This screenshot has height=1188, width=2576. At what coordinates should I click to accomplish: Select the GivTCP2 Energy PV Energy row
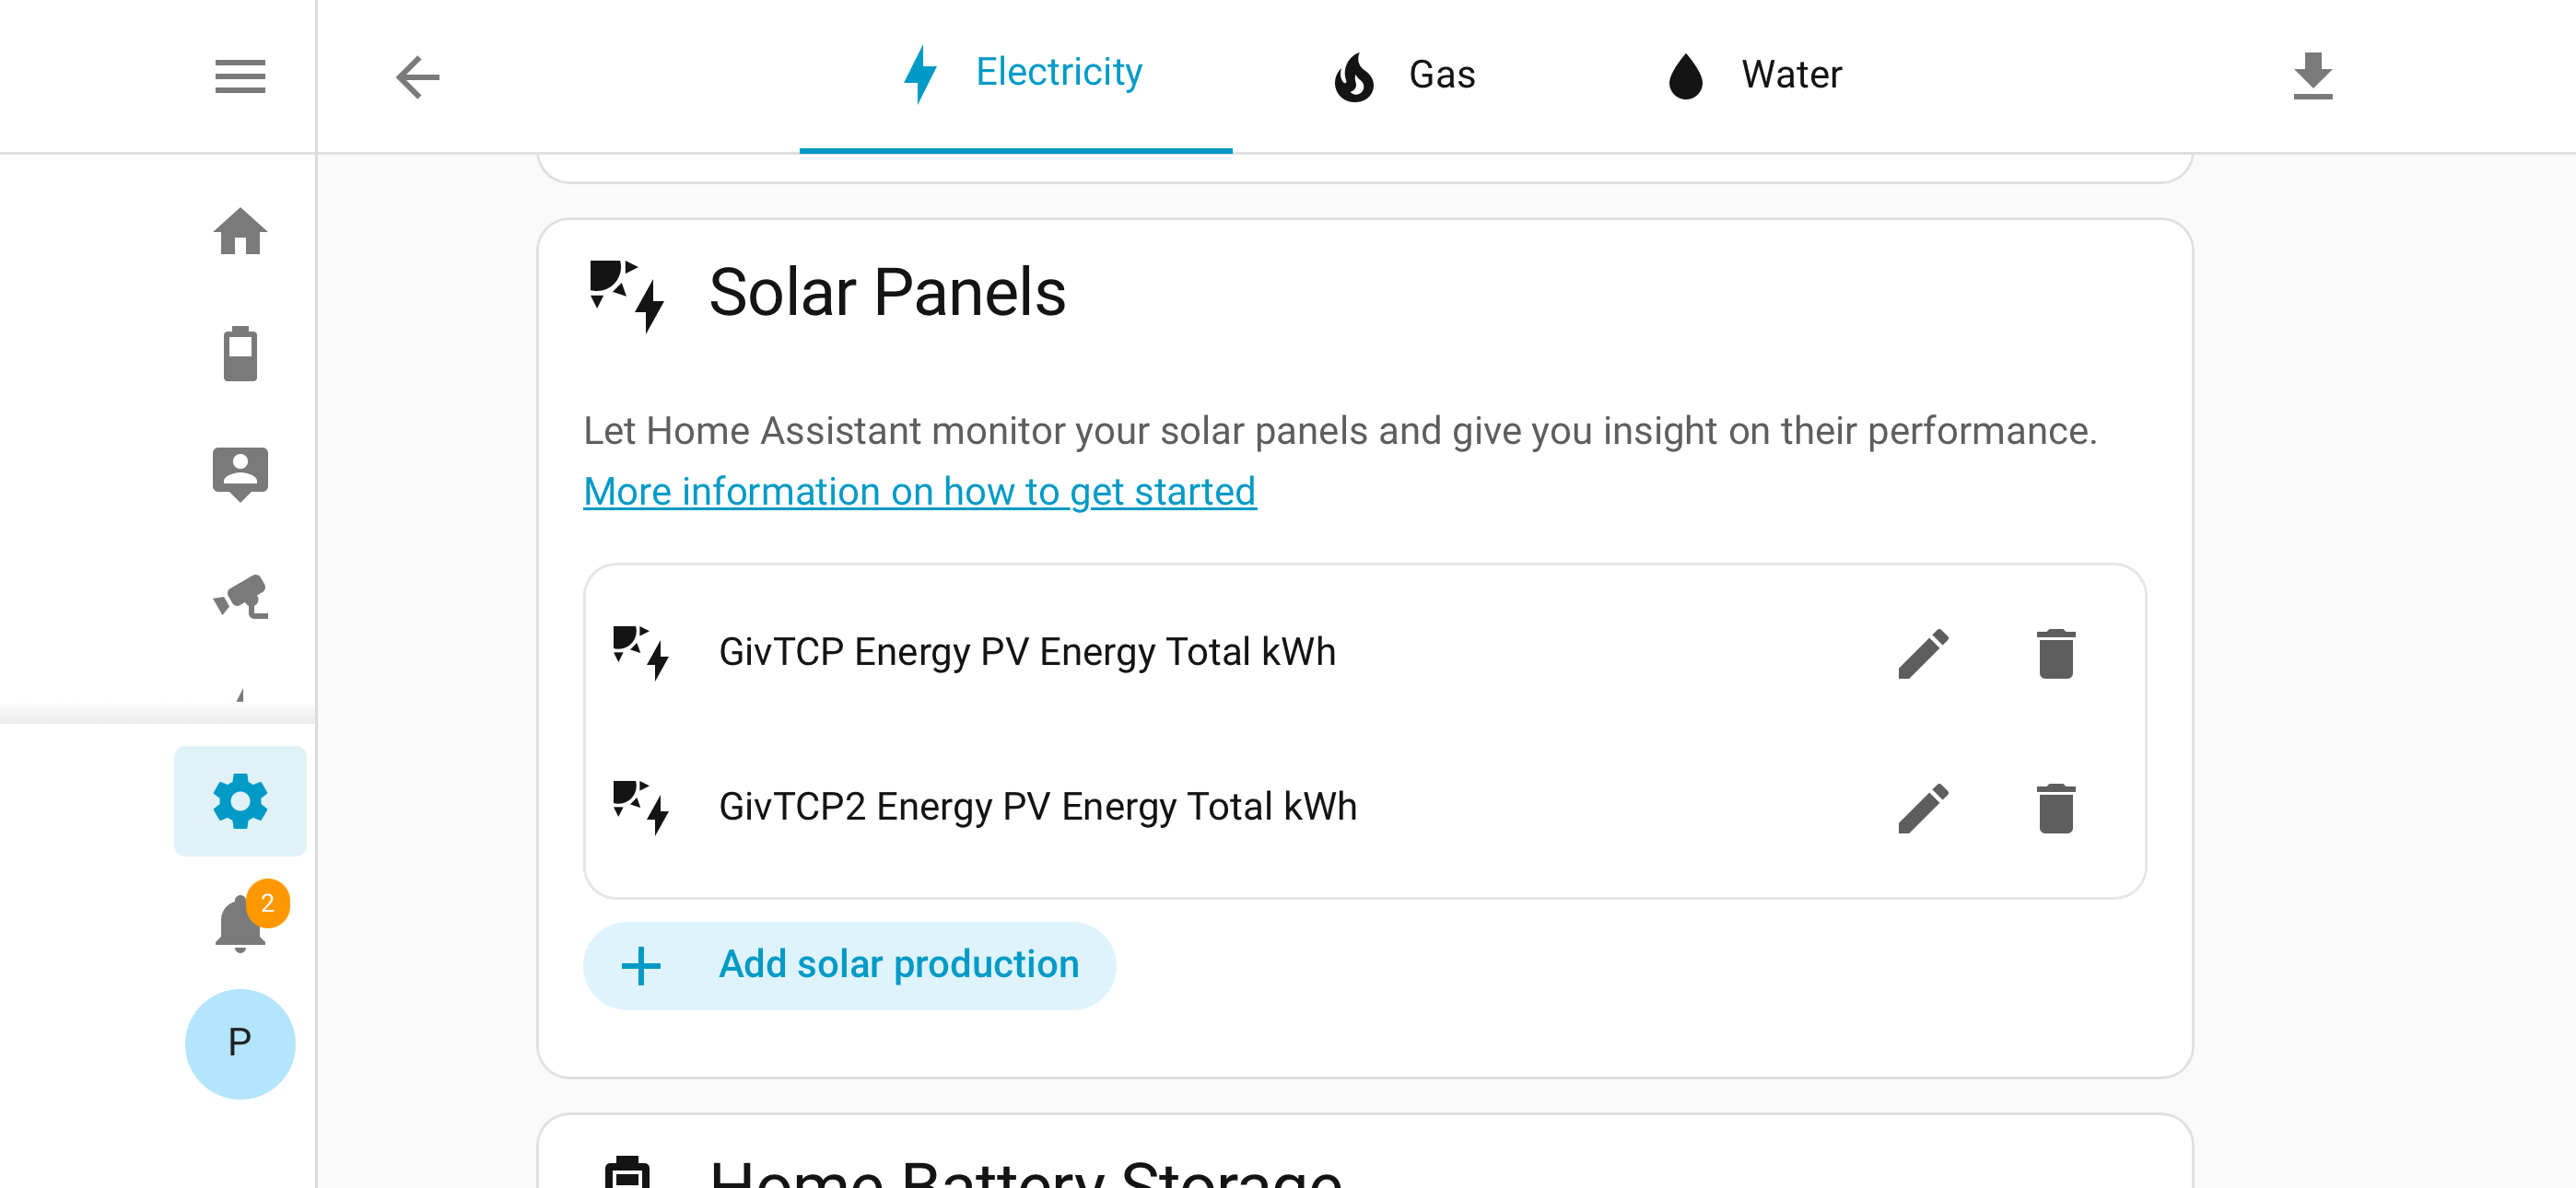click(x=1365, y=808)
